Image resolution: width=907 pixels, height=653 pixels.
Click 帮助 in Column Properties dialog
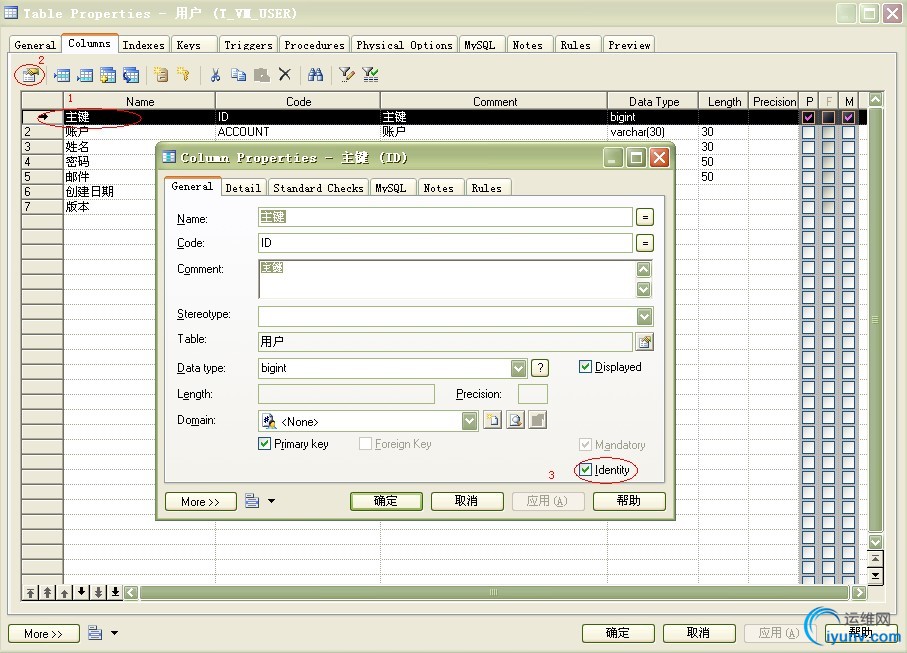[x=629, y=501]
